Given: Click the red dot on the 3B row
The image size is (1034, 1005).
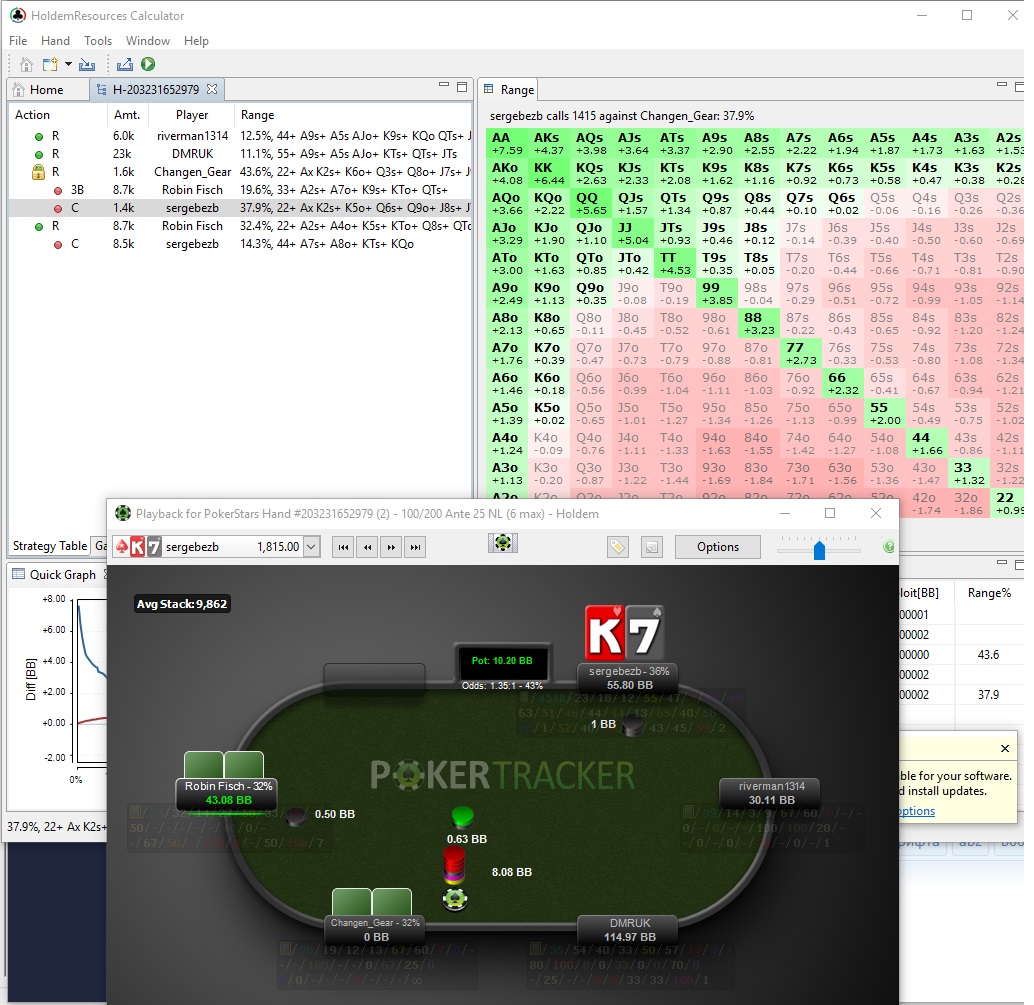Looking at the screenshot, I should (58, 191).
